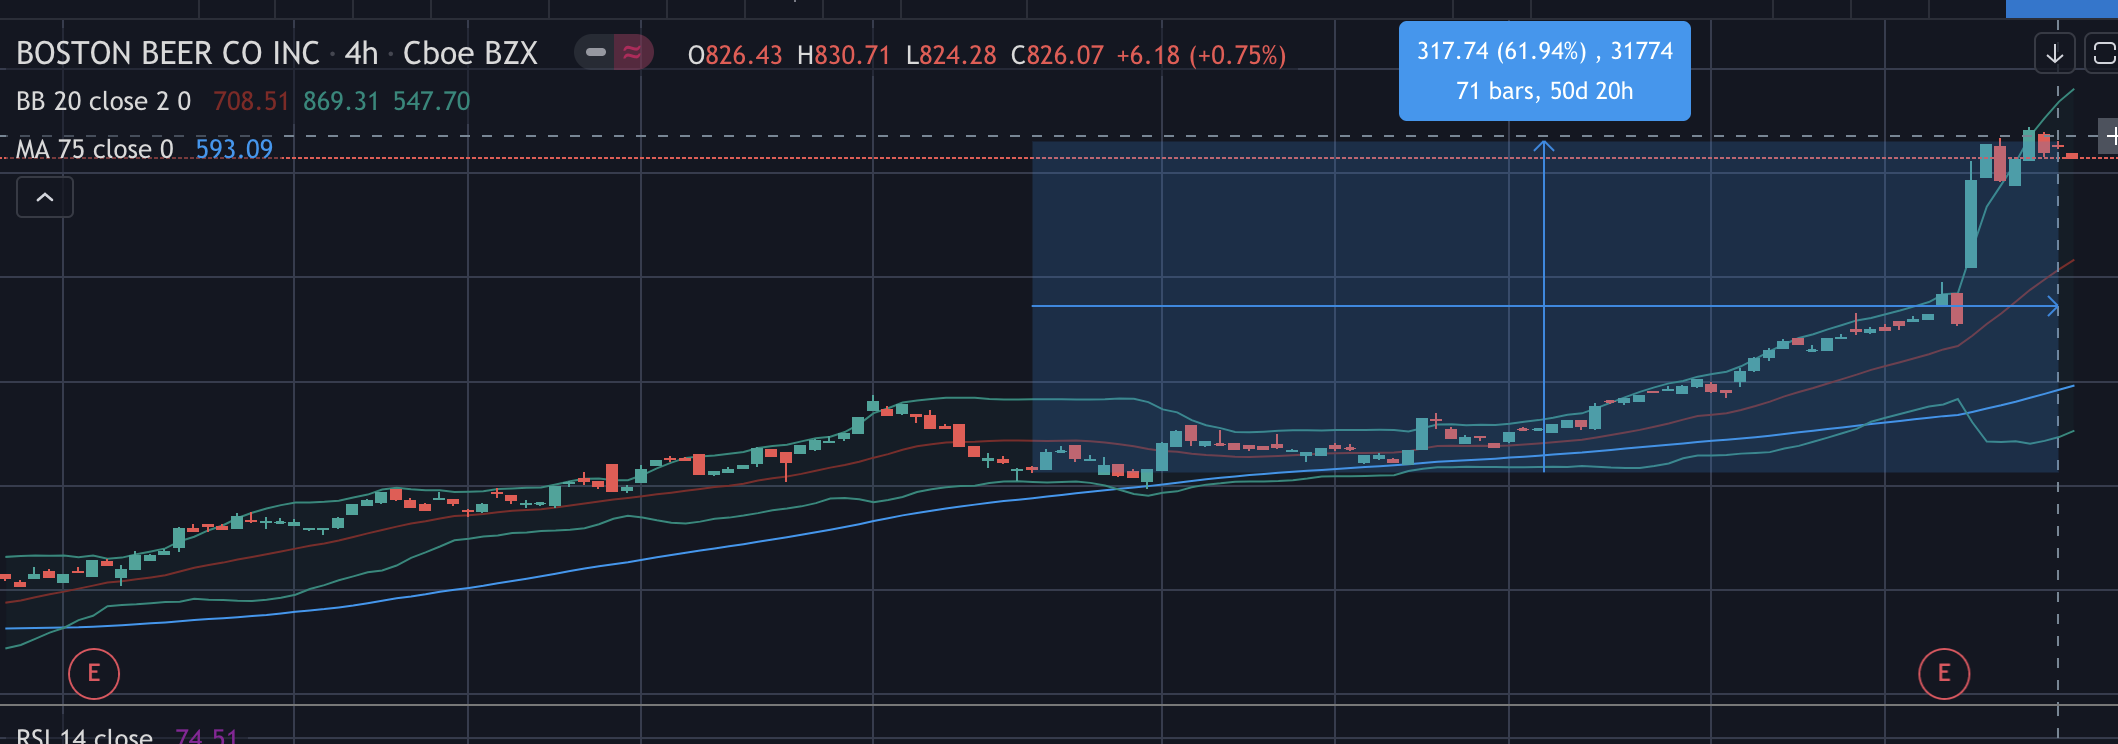Click the measurement tooltip showing 317.74 (61.94%)
This screenshot has height=744, width=2118.
1544,71
